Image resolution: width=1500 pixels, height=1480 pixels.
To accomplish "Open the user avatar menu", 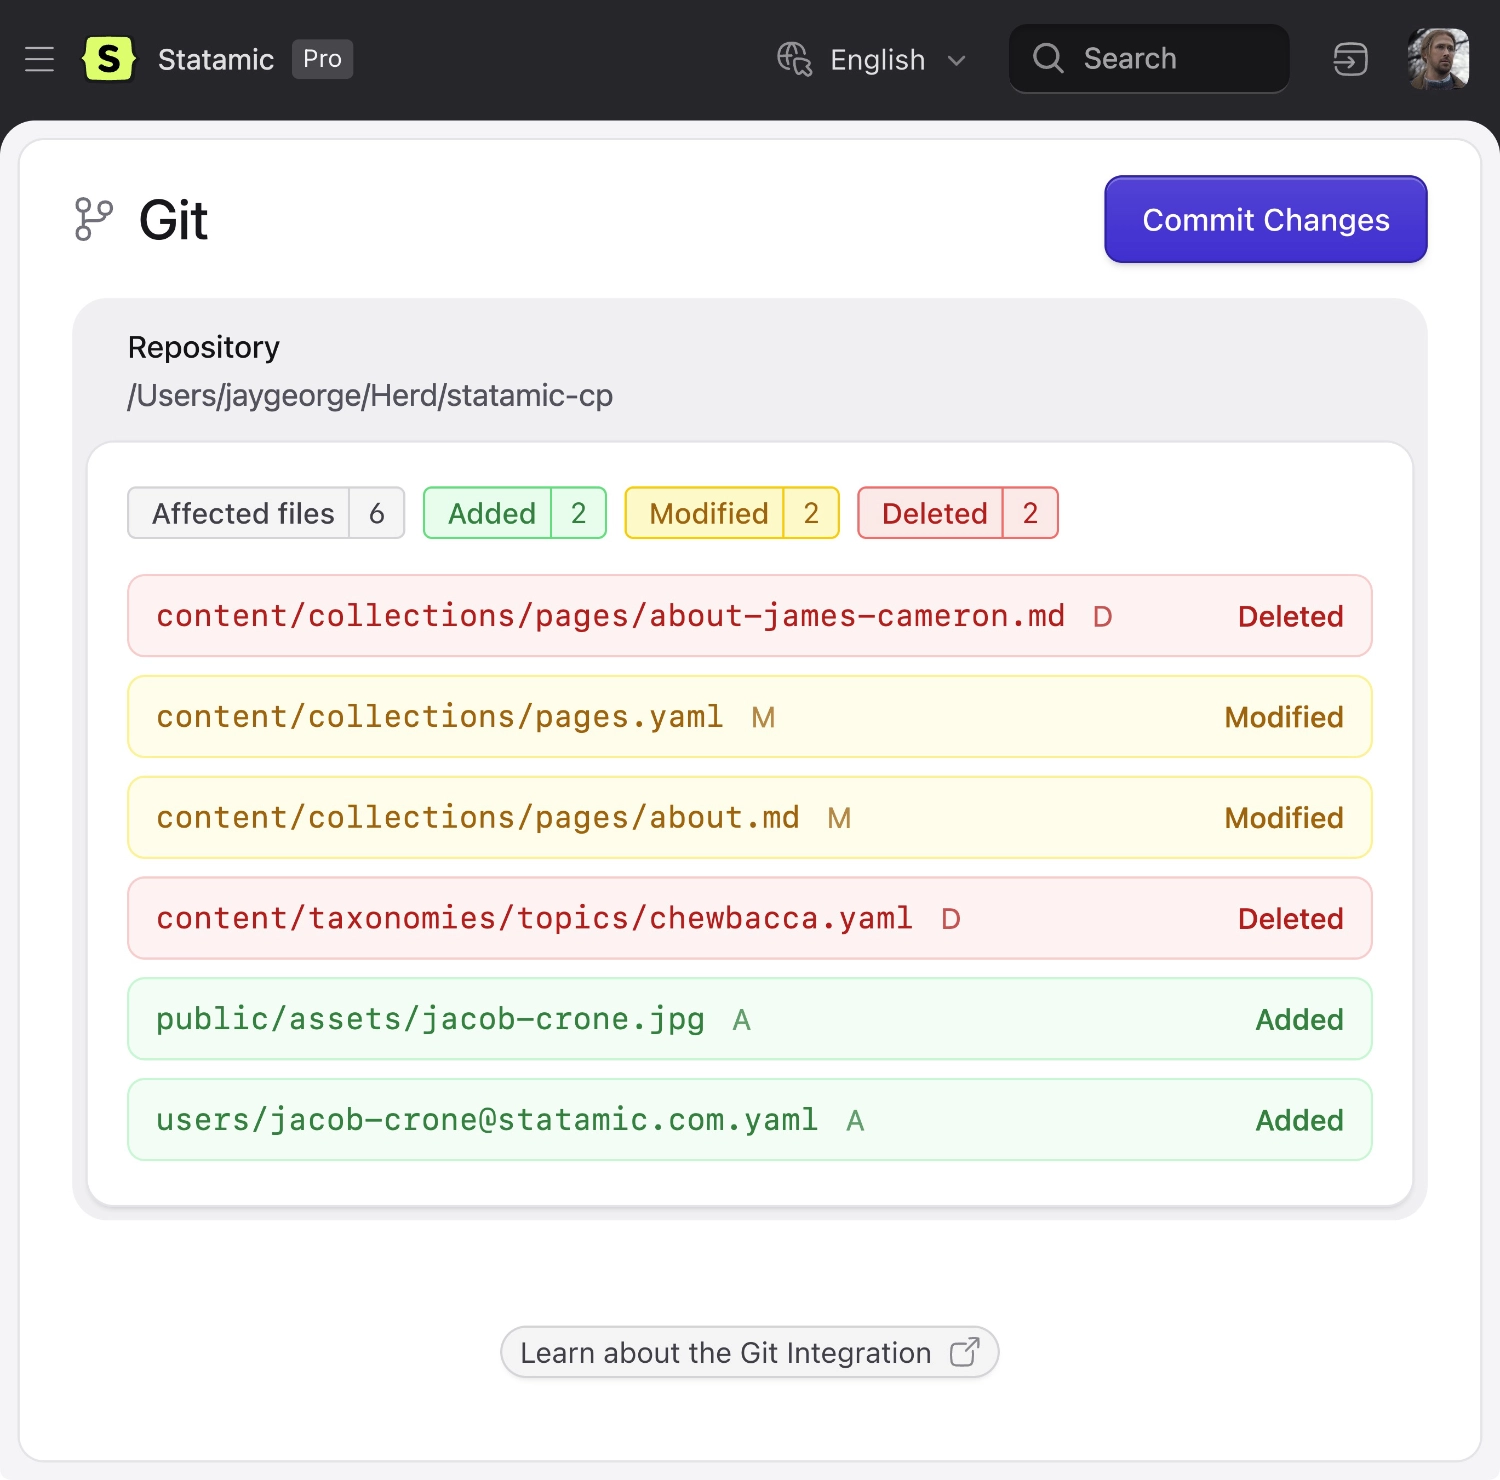I will (1438, 59).
